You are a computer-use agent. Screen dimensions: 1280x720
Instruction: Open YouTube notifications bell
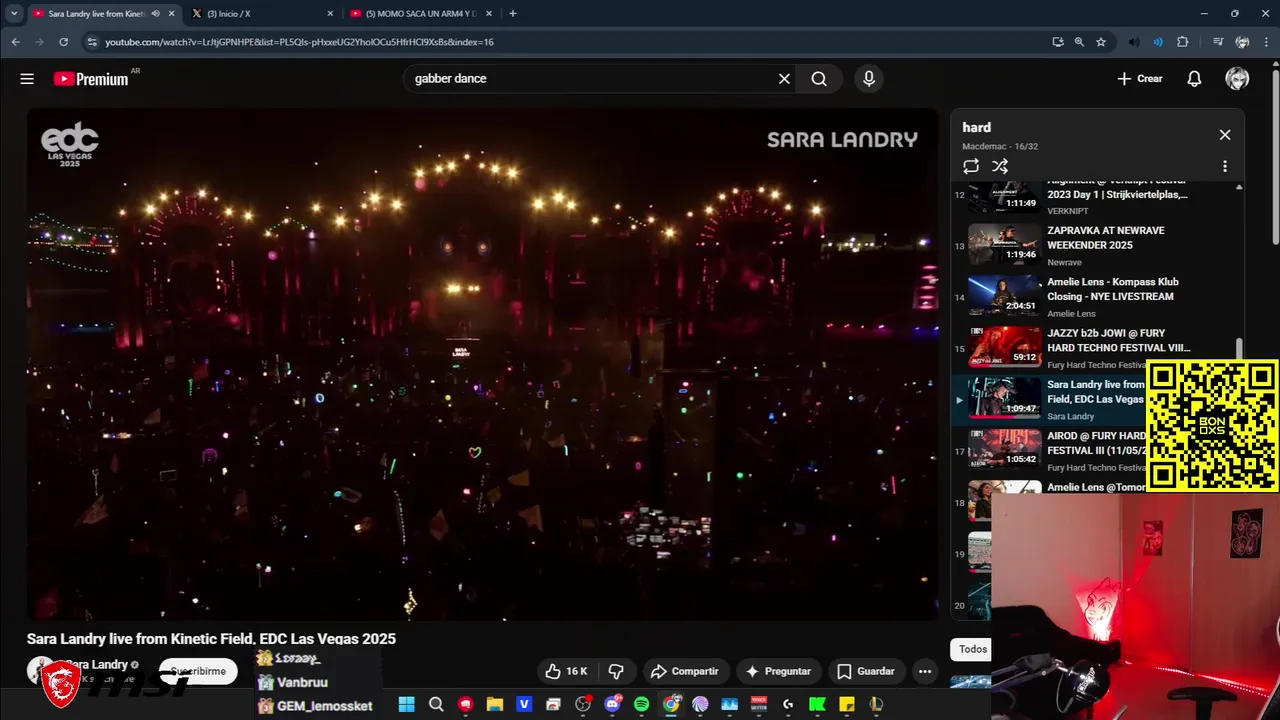click(1194, 79)
